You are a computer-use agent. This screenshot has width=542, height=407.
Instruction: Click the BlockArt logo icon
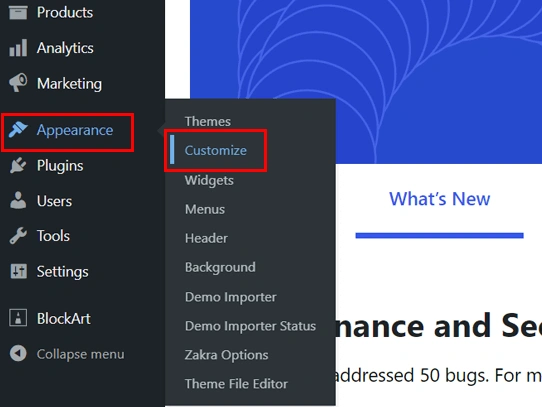[18, 318]
